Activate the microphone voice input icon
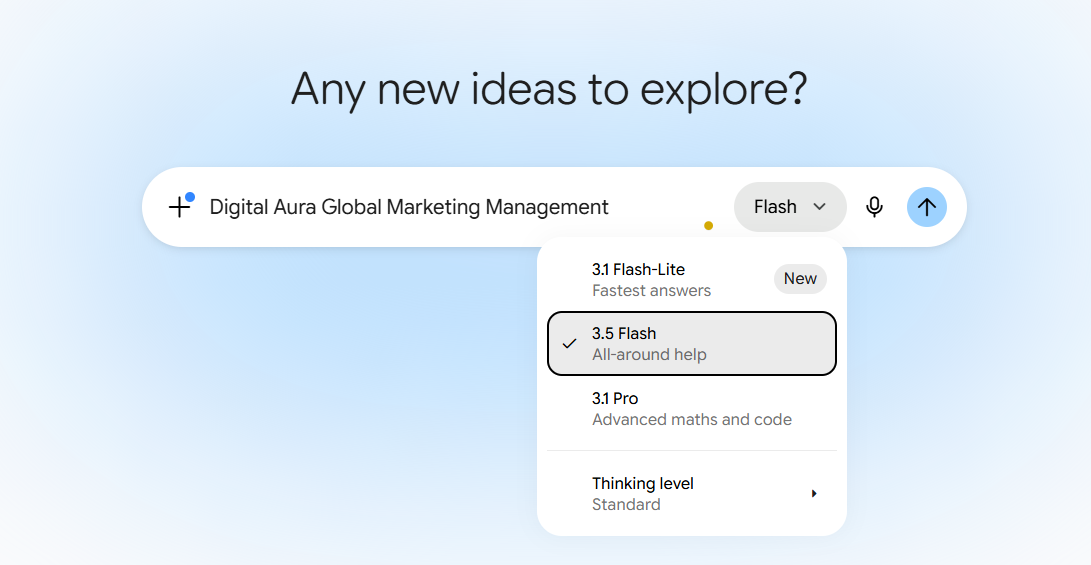 click(x=875, y=207)
